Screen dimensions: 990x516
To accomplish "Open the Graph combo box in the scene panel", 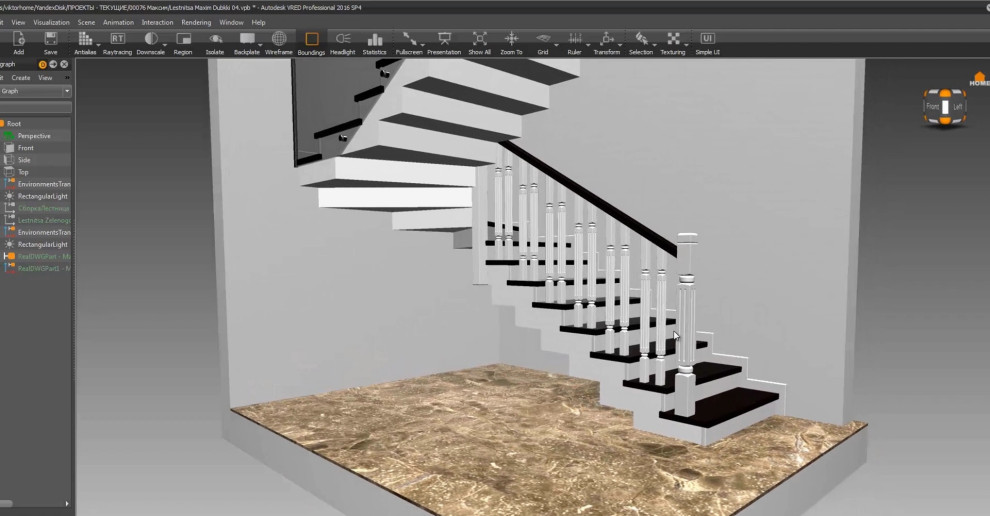I will pyautogui.click(x=36, y=91).
